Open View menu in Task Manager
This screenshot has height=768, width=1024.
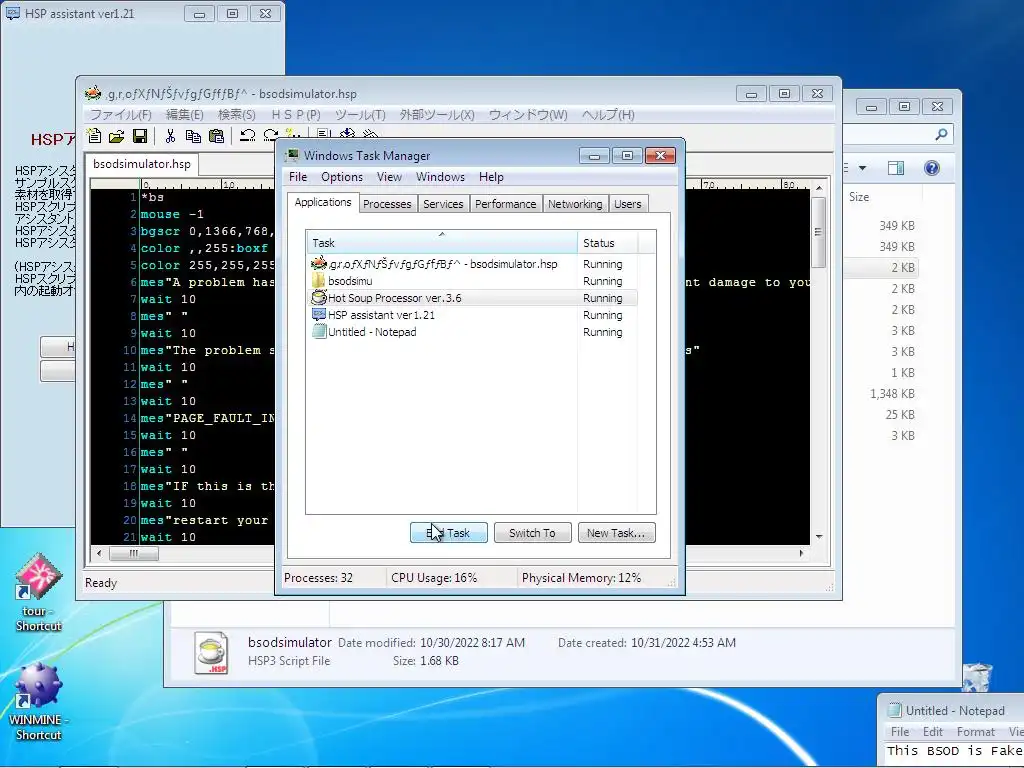(389, 177)
